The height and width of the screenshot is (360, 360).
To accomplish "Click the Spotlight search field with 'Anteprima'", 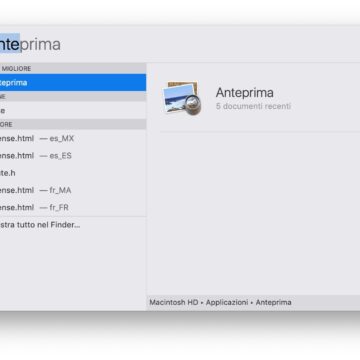I will tap(180, 45).
